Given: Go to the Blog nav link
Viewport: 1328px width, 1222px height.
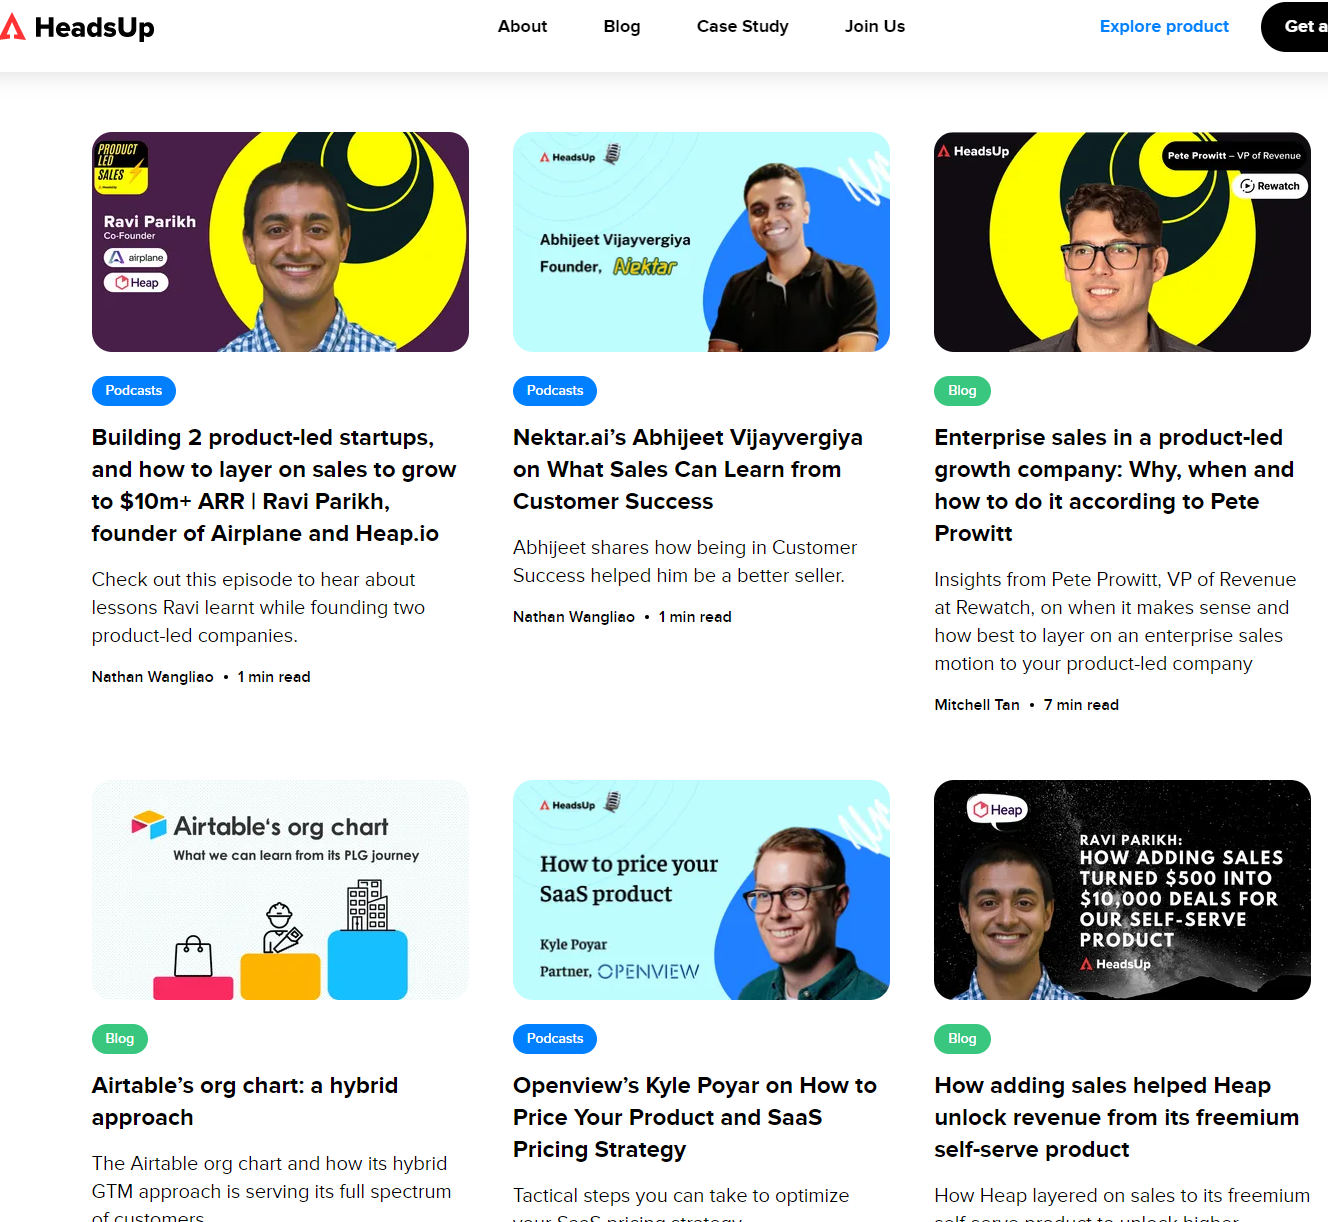Looking at the screenshot, I should [x=622, y=26].
